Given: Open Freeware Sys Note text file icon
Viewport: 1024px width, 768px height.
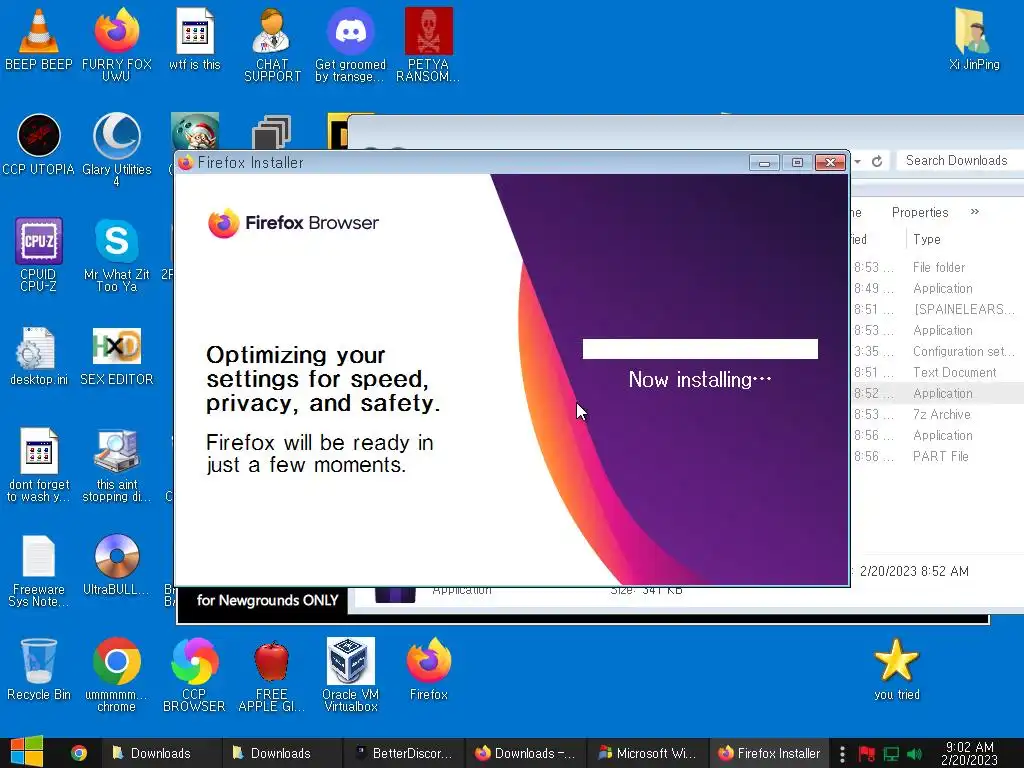Looking at the screenshot, I should pyautogui.click(x=39, y=571).
